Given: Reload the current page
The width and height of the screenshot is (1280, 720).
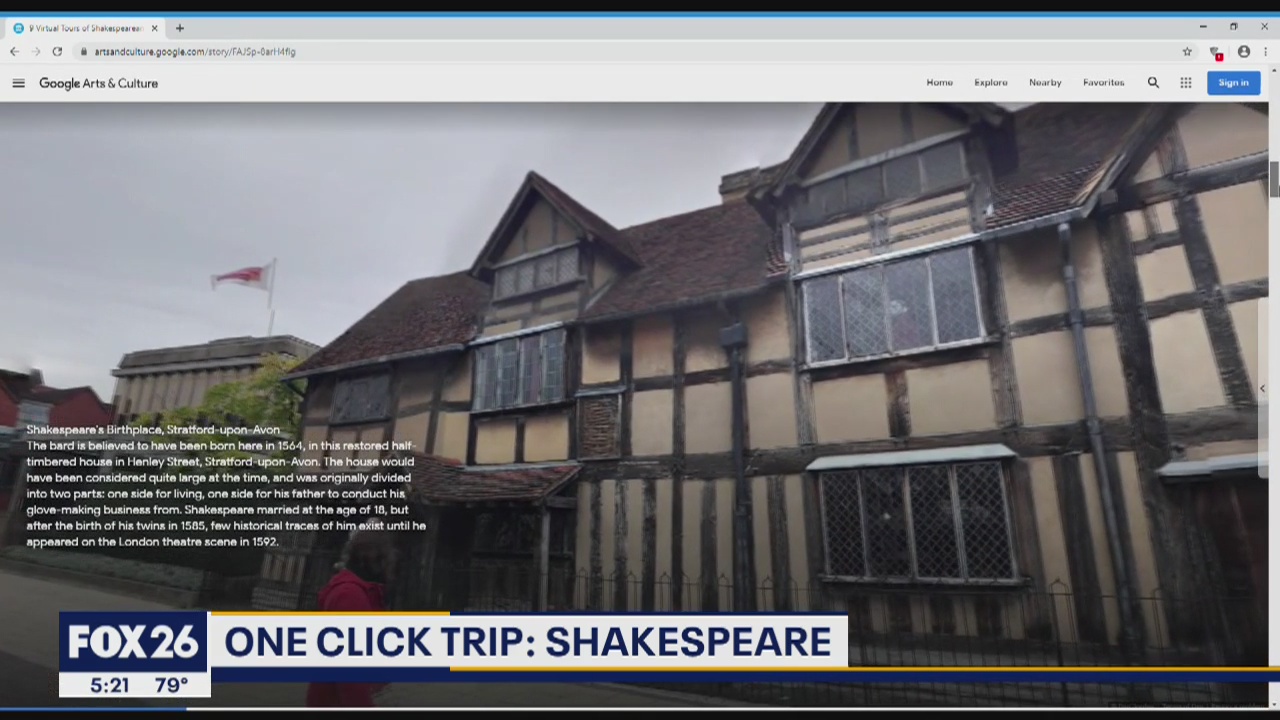Looking at the screenshot, I should (57, 51).
